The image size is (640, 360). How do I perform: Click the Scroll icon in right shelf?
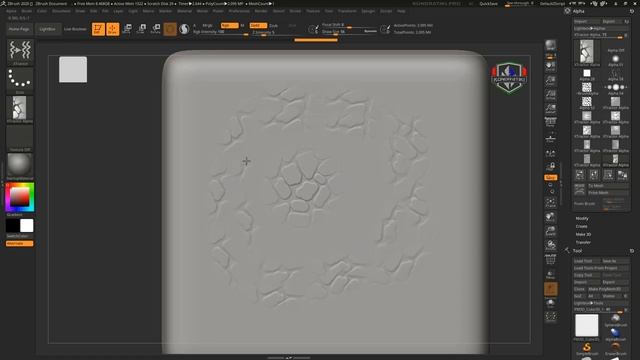pos(551,67)
